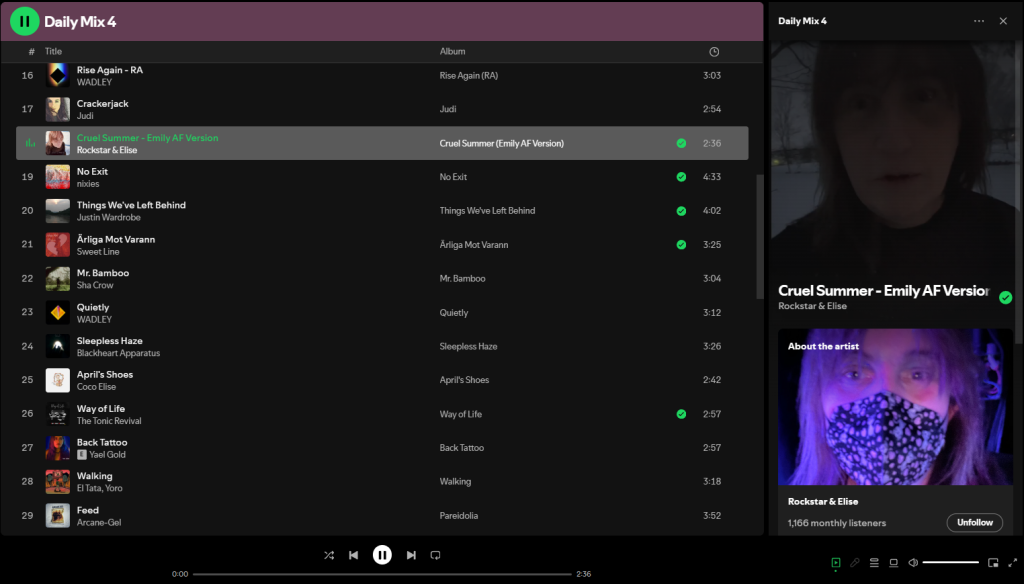Select track No Exit title
Viewport: 1024px width, 584px height.
click(x=92, y=171)
